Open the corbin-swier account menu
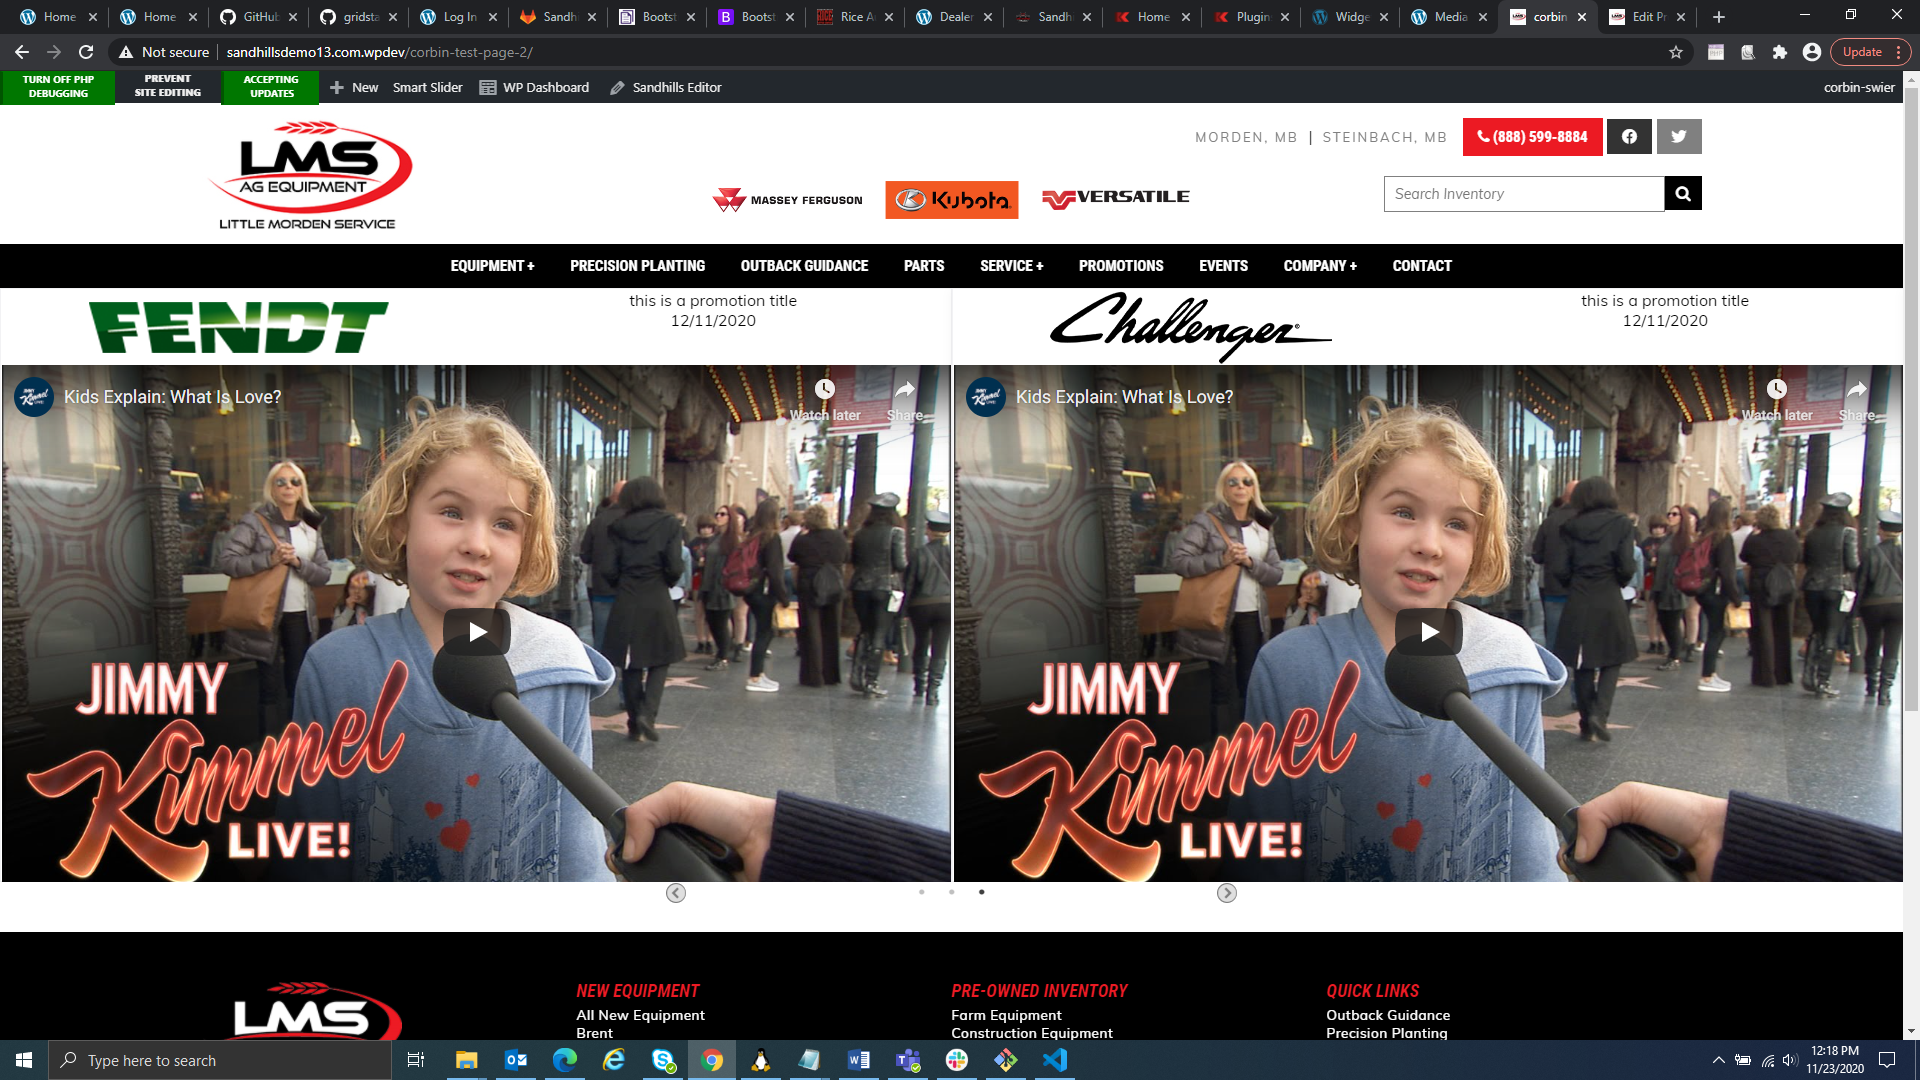This screenshot has width=1920, height=1080. coord(1859,87)
